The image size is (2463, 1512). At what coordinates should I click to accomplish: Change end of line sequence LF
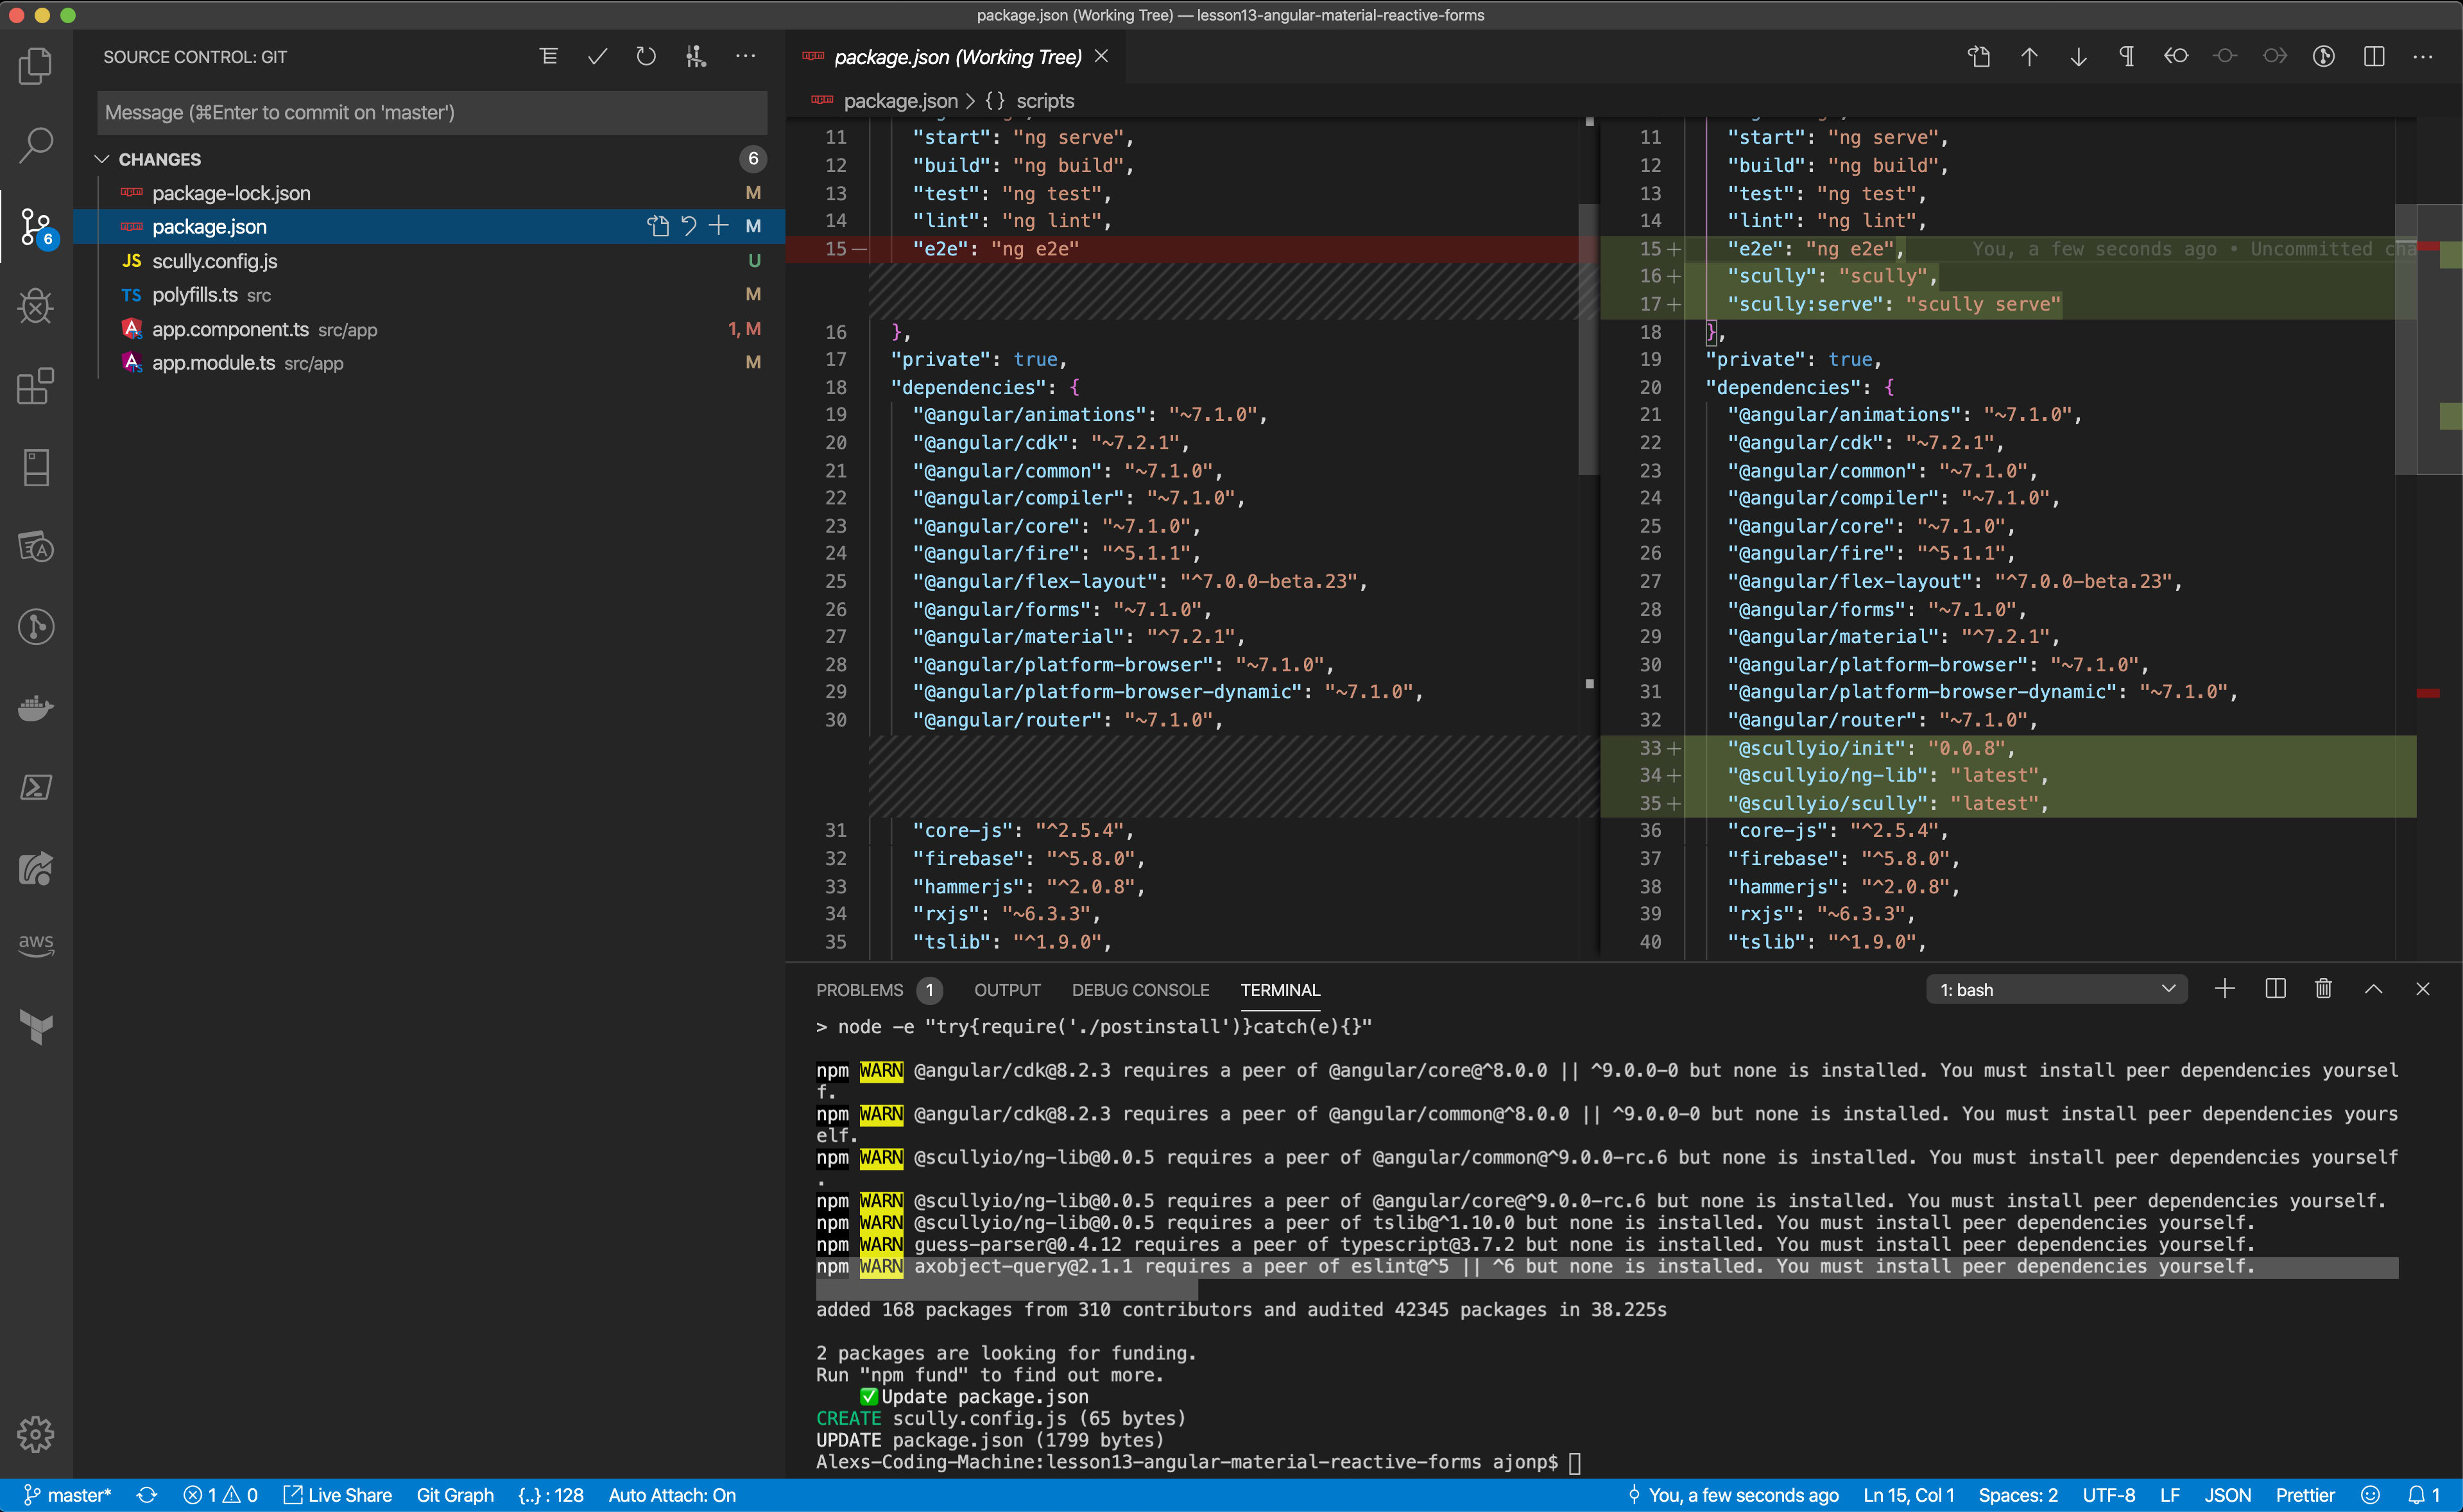[2169, 1495]
